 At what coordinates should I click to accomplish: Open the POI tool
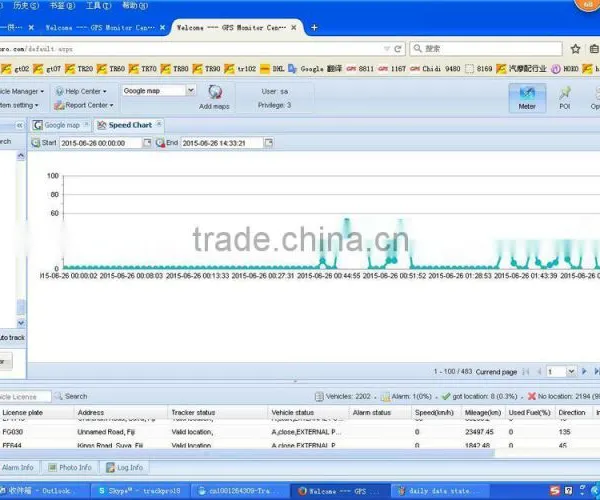pyautogui.click(x=564, y=98)
